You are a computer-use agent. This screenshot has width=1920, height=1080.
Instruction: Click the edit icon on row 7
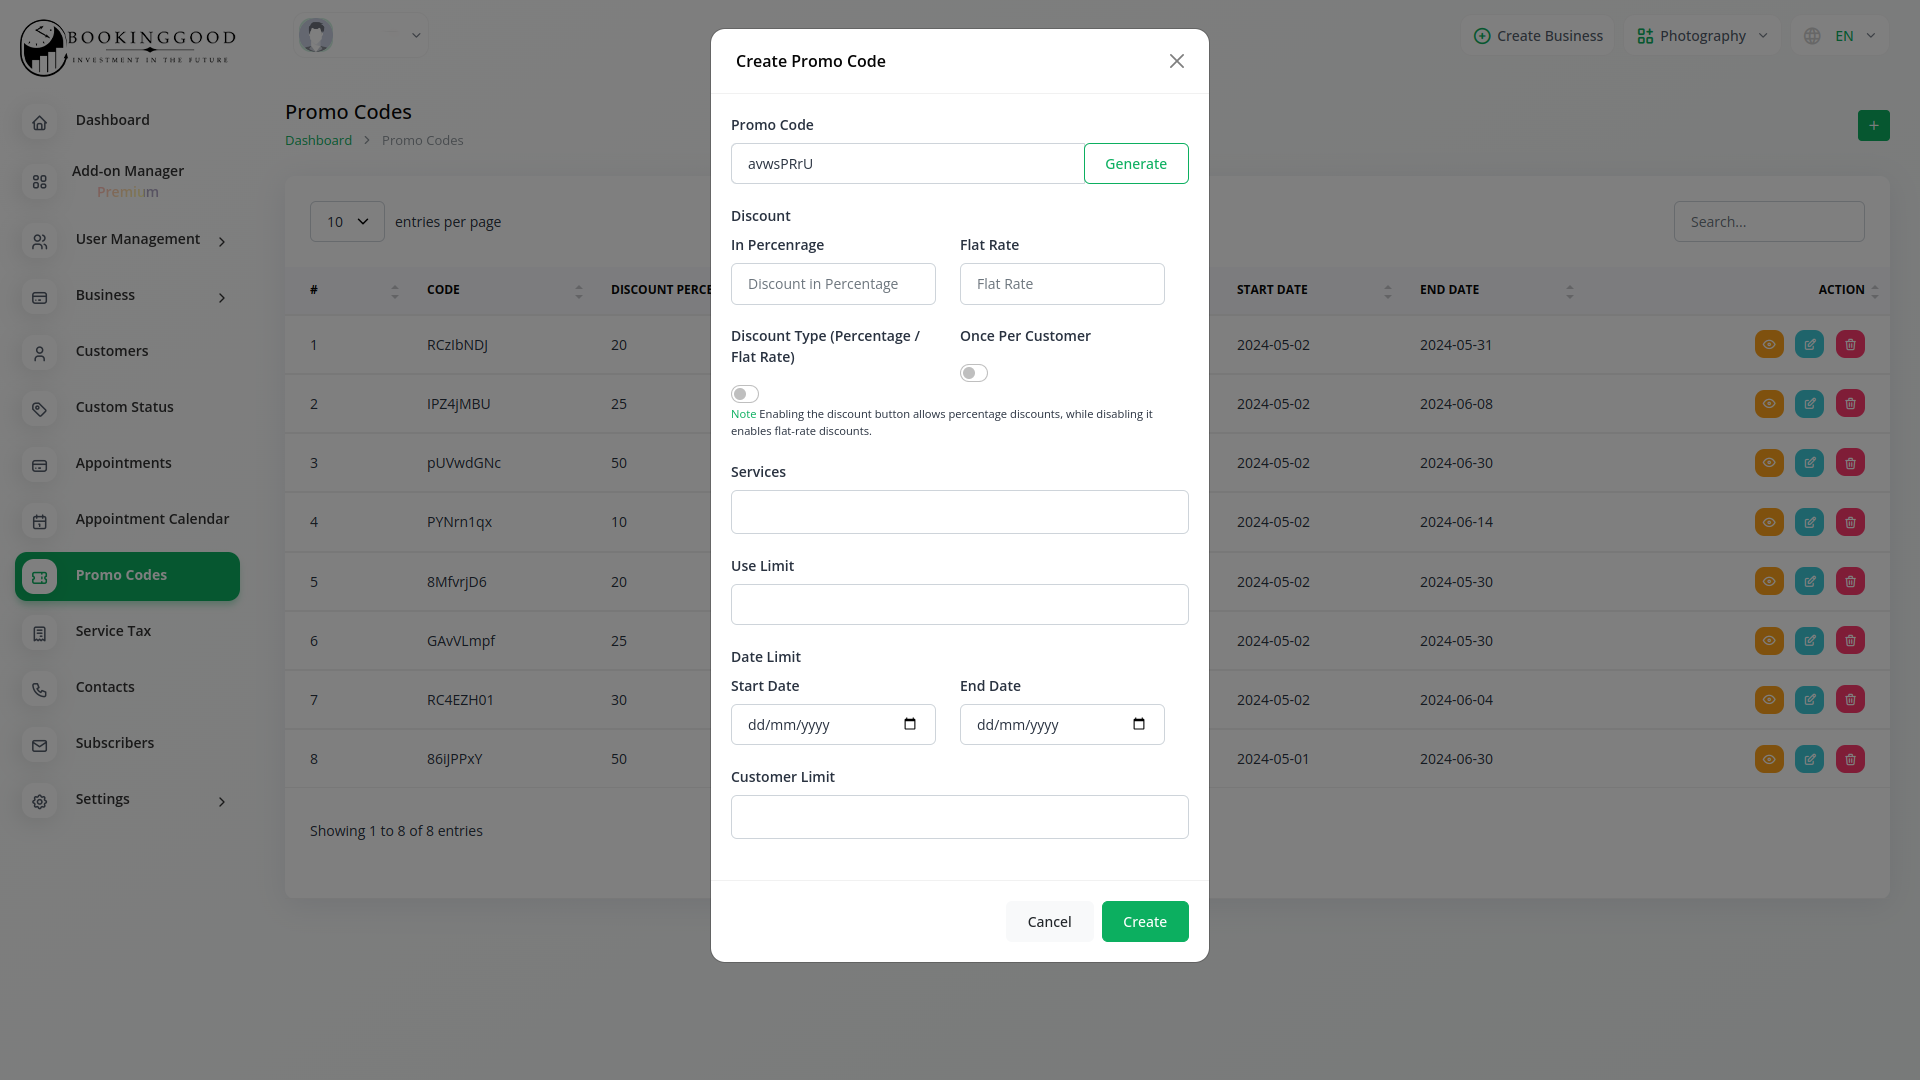pyautogui.click(x=1809, y=699)
